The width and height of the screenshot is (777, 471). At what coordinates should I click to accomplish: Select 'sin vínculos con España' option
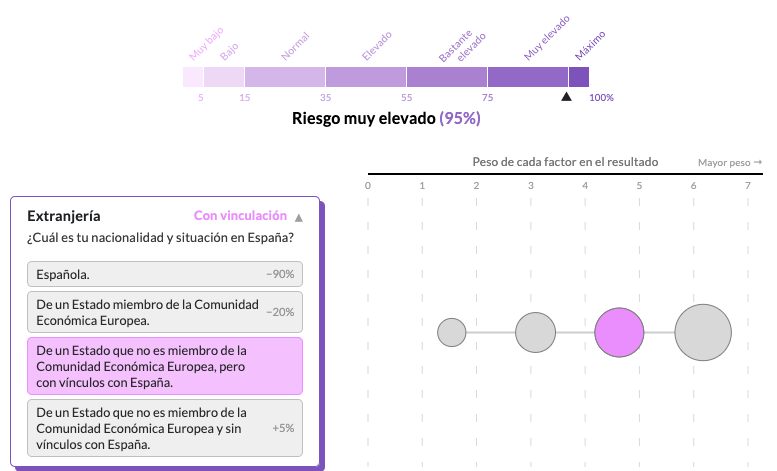click(x=165, y=428)
